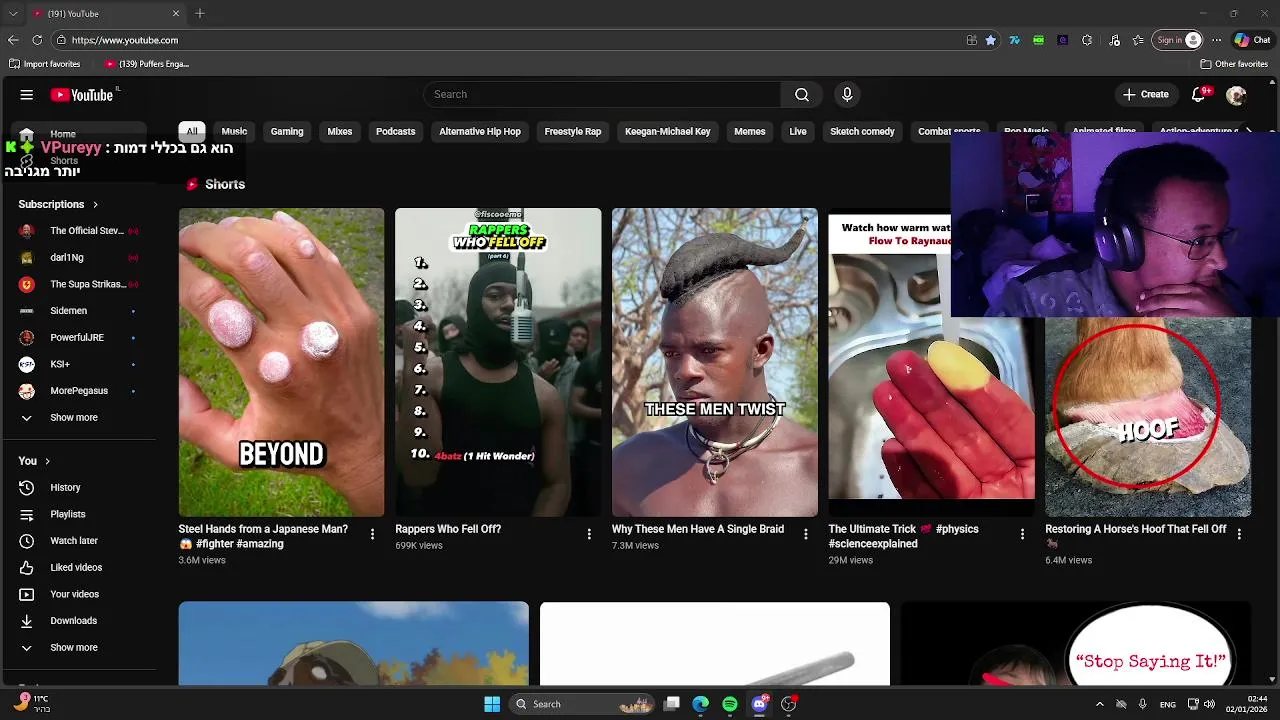The width and height of the screenshot is (1280, 720).
Task: Open Steel Hands Japanese Man short thumbnail
Action: (281, 362)
